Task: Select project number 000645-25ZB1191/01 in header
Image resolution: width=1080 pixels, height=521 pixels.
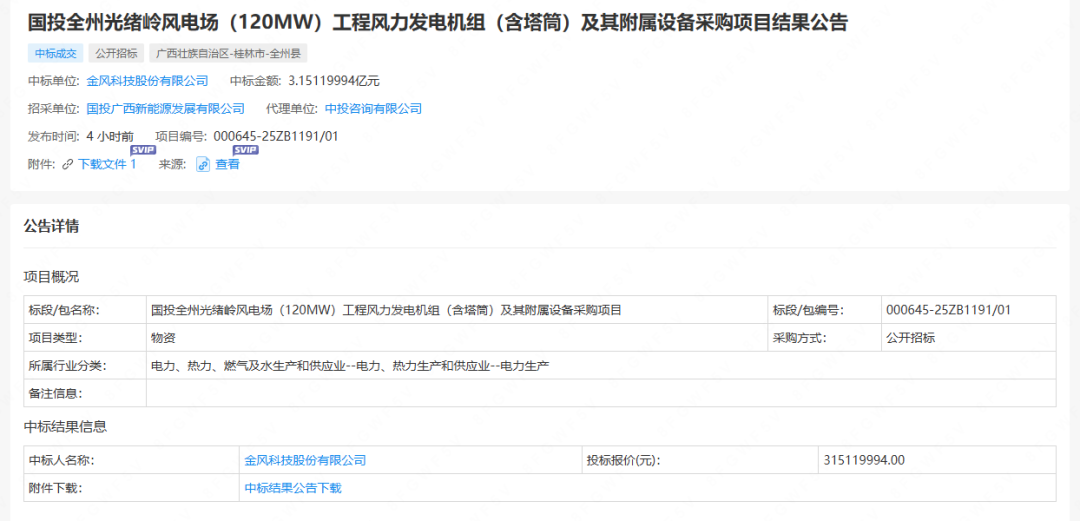Action: point(276,136)
